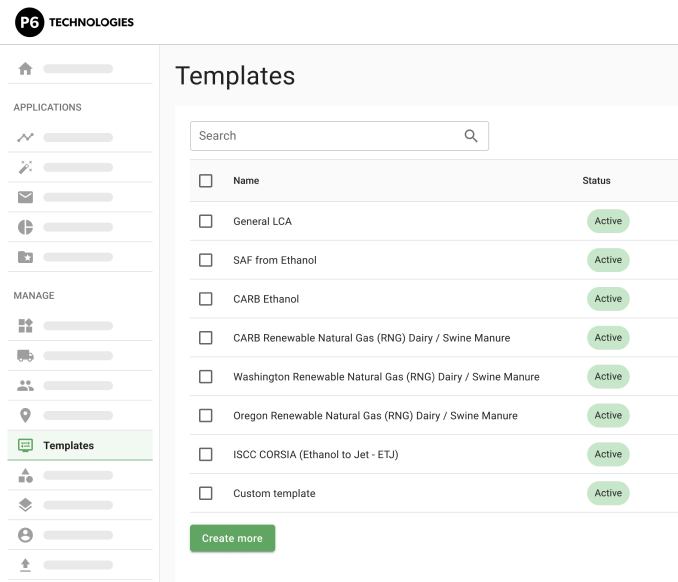Click Active badge for SAF from Ethanol
The height and width of the screenshot is (582, 678).
(x=608, y=260)
